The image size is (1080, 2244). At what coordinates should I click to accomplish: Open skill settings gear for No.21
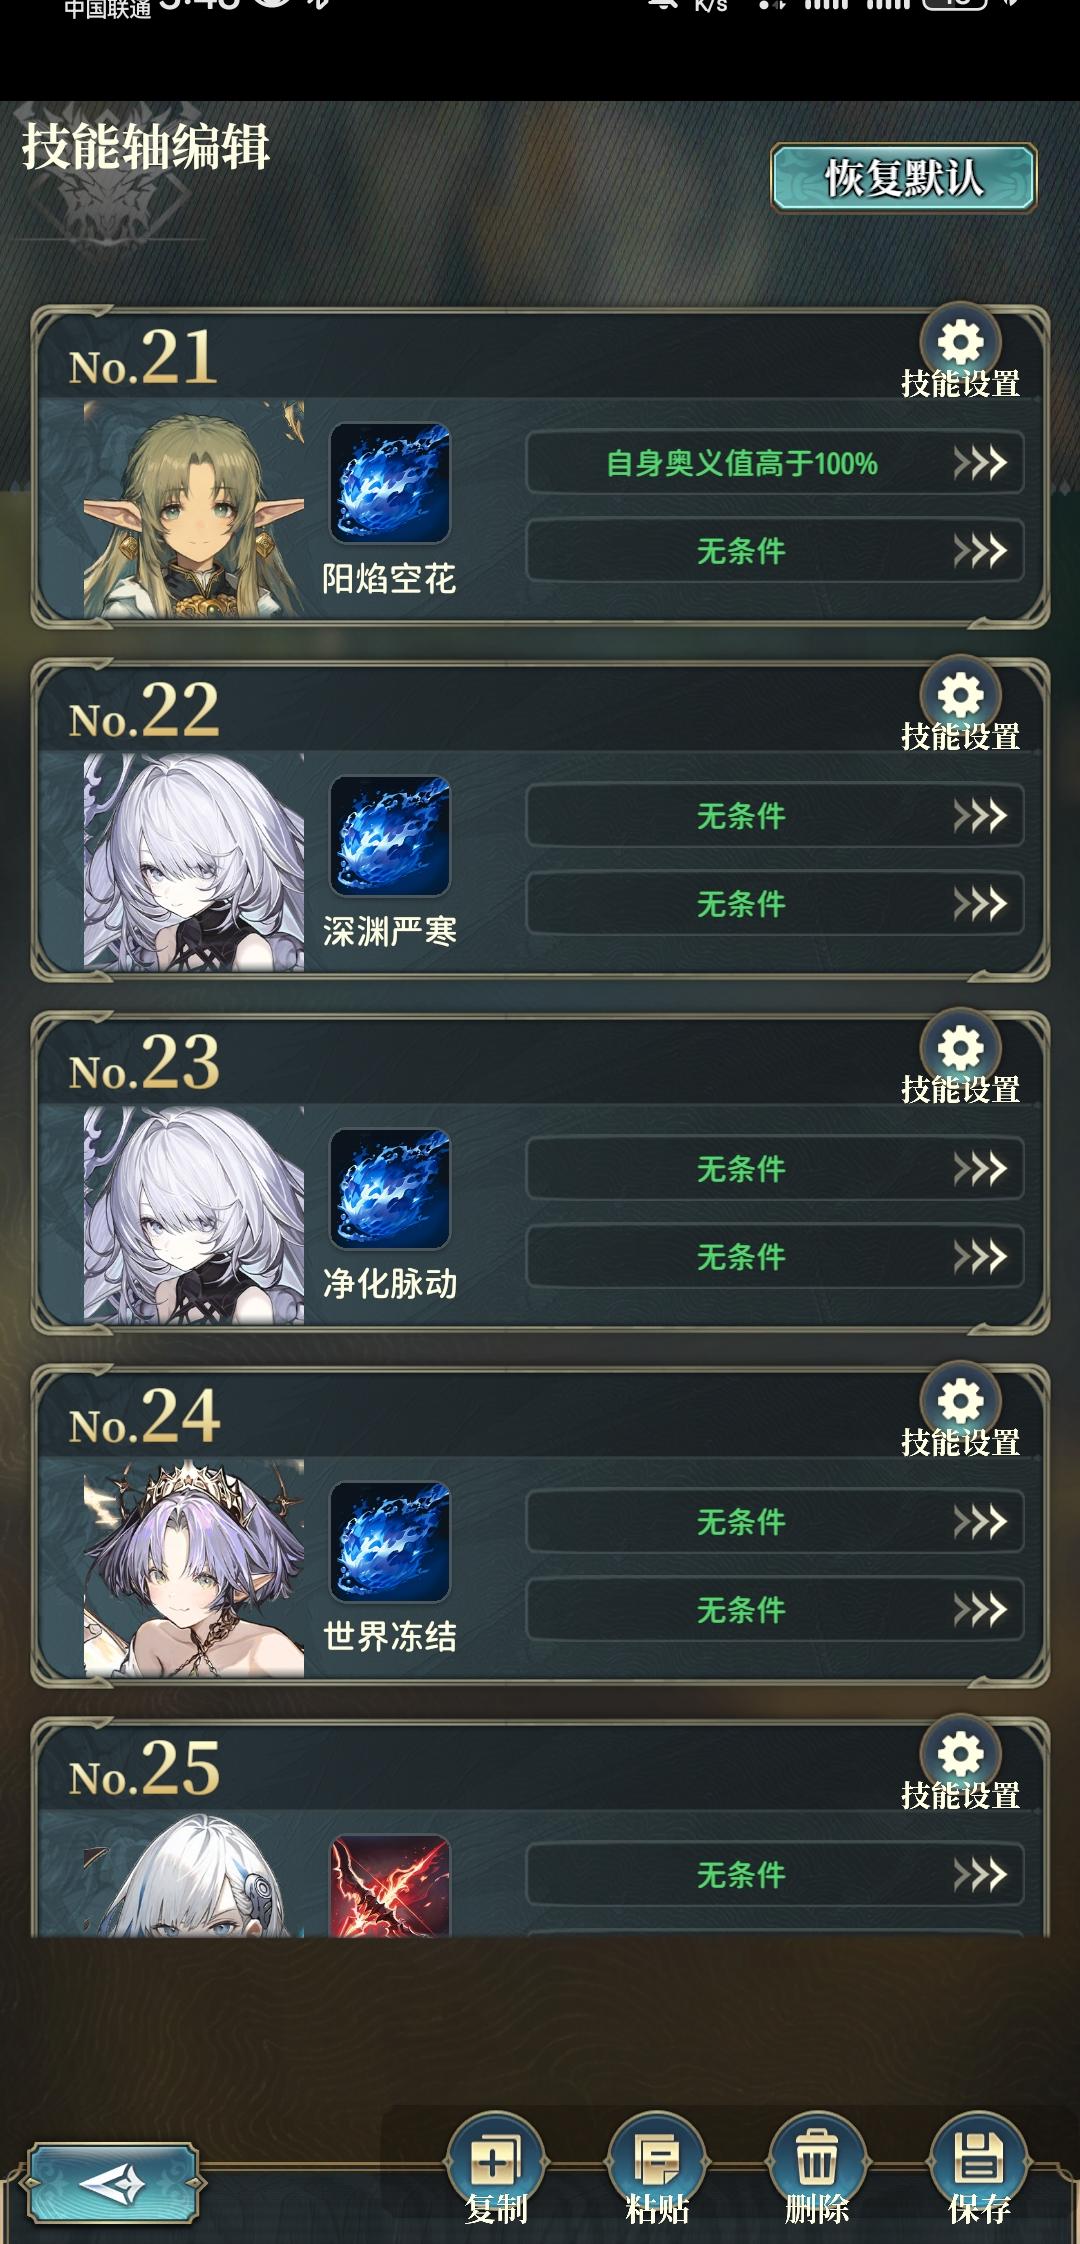pos(960,343)
